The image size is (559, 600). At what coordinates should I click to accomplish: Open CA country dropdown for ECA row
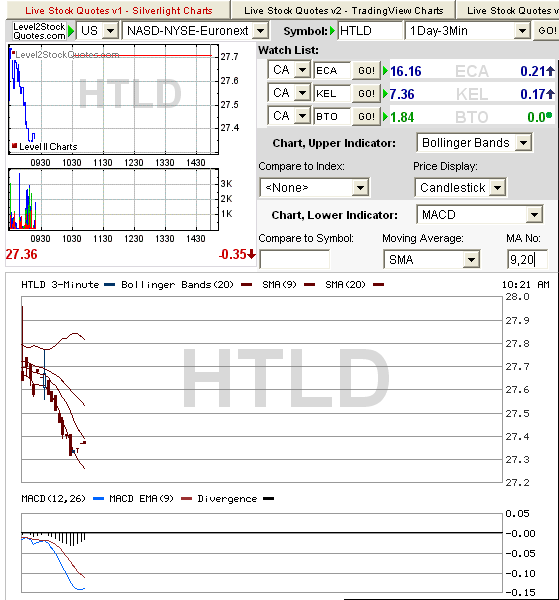(289, 70)
